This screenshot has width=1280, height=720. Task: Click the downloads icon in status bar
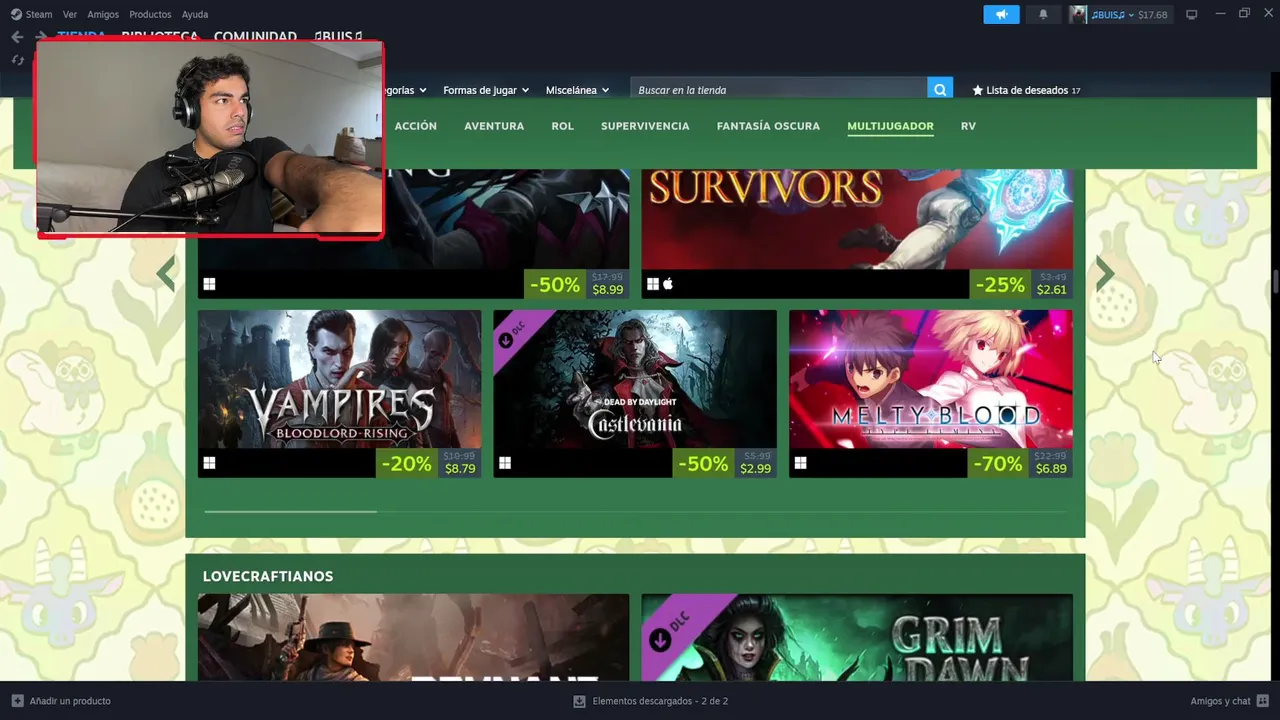tap(579, 701)
